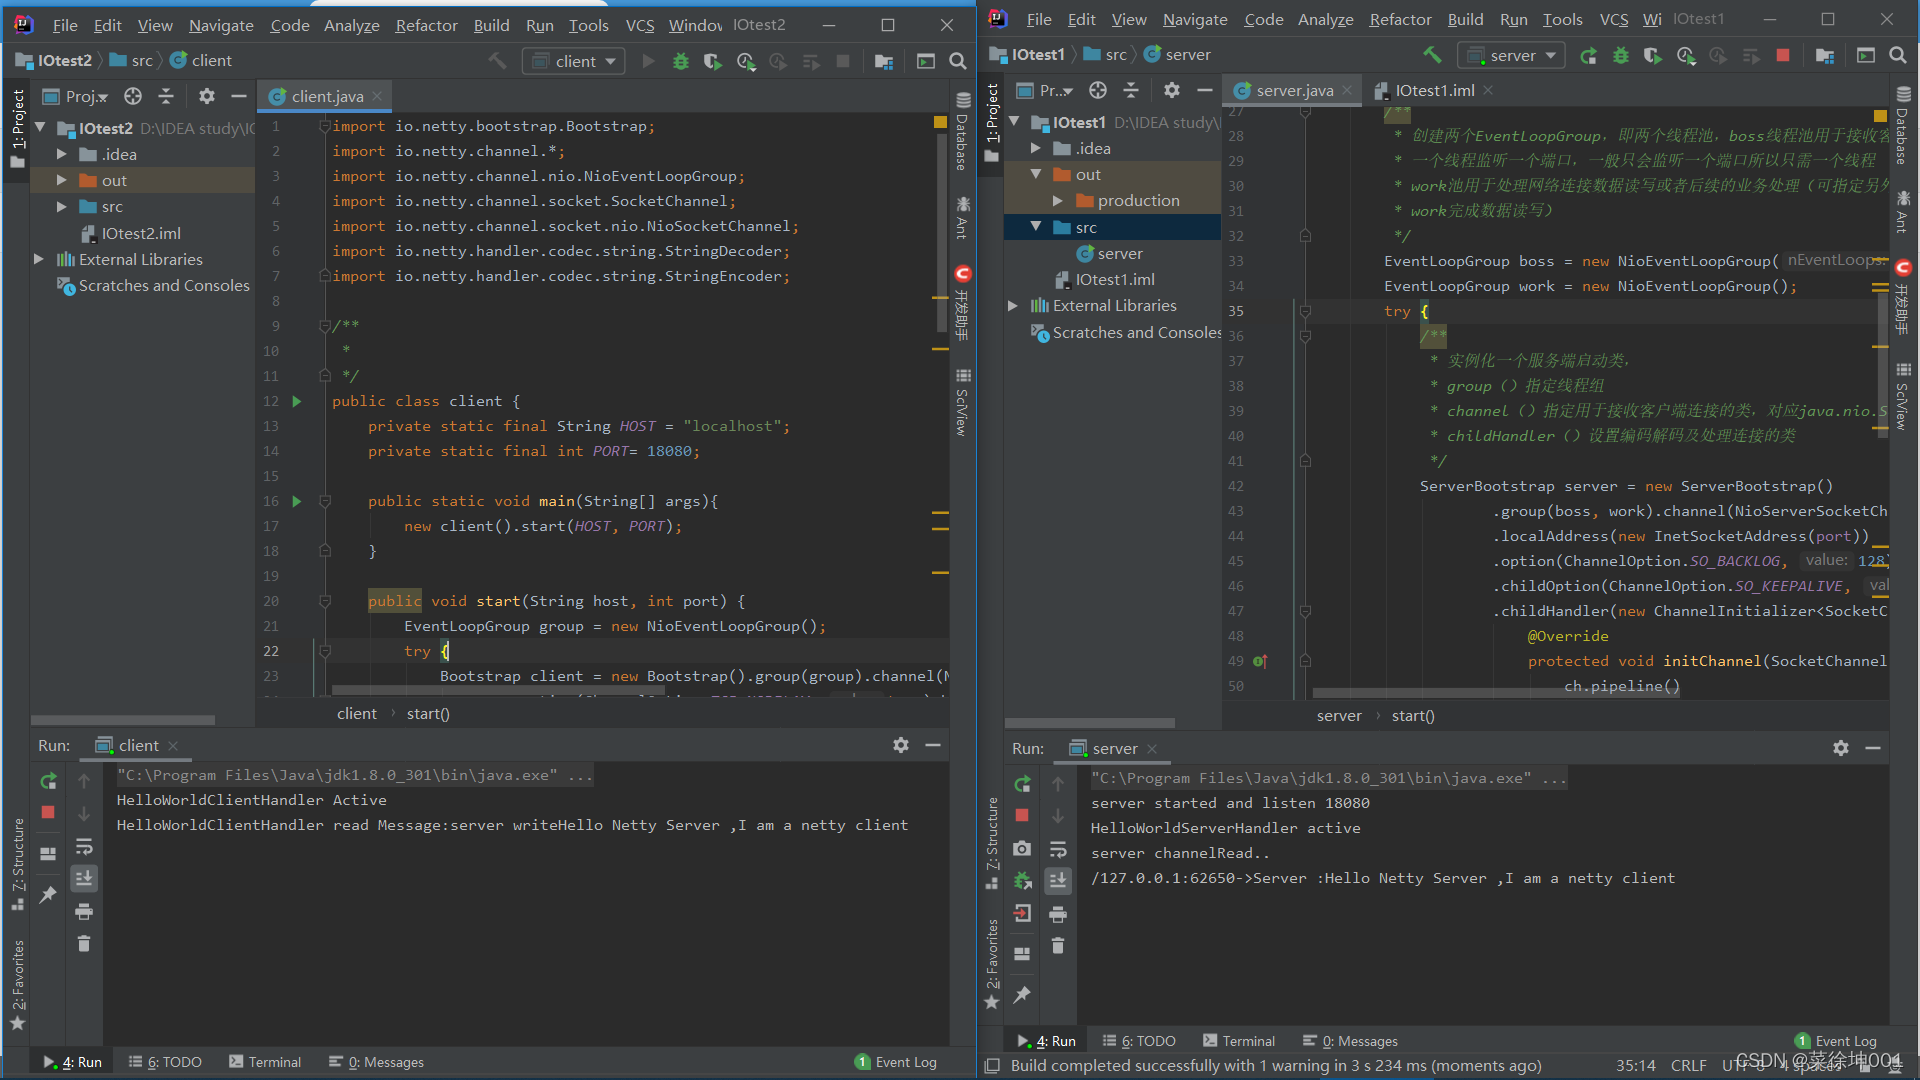The width and height of the screenshot is (1920, 1080).
Task: Open the client run configuration dropdown
Action: tap(575, 61)
